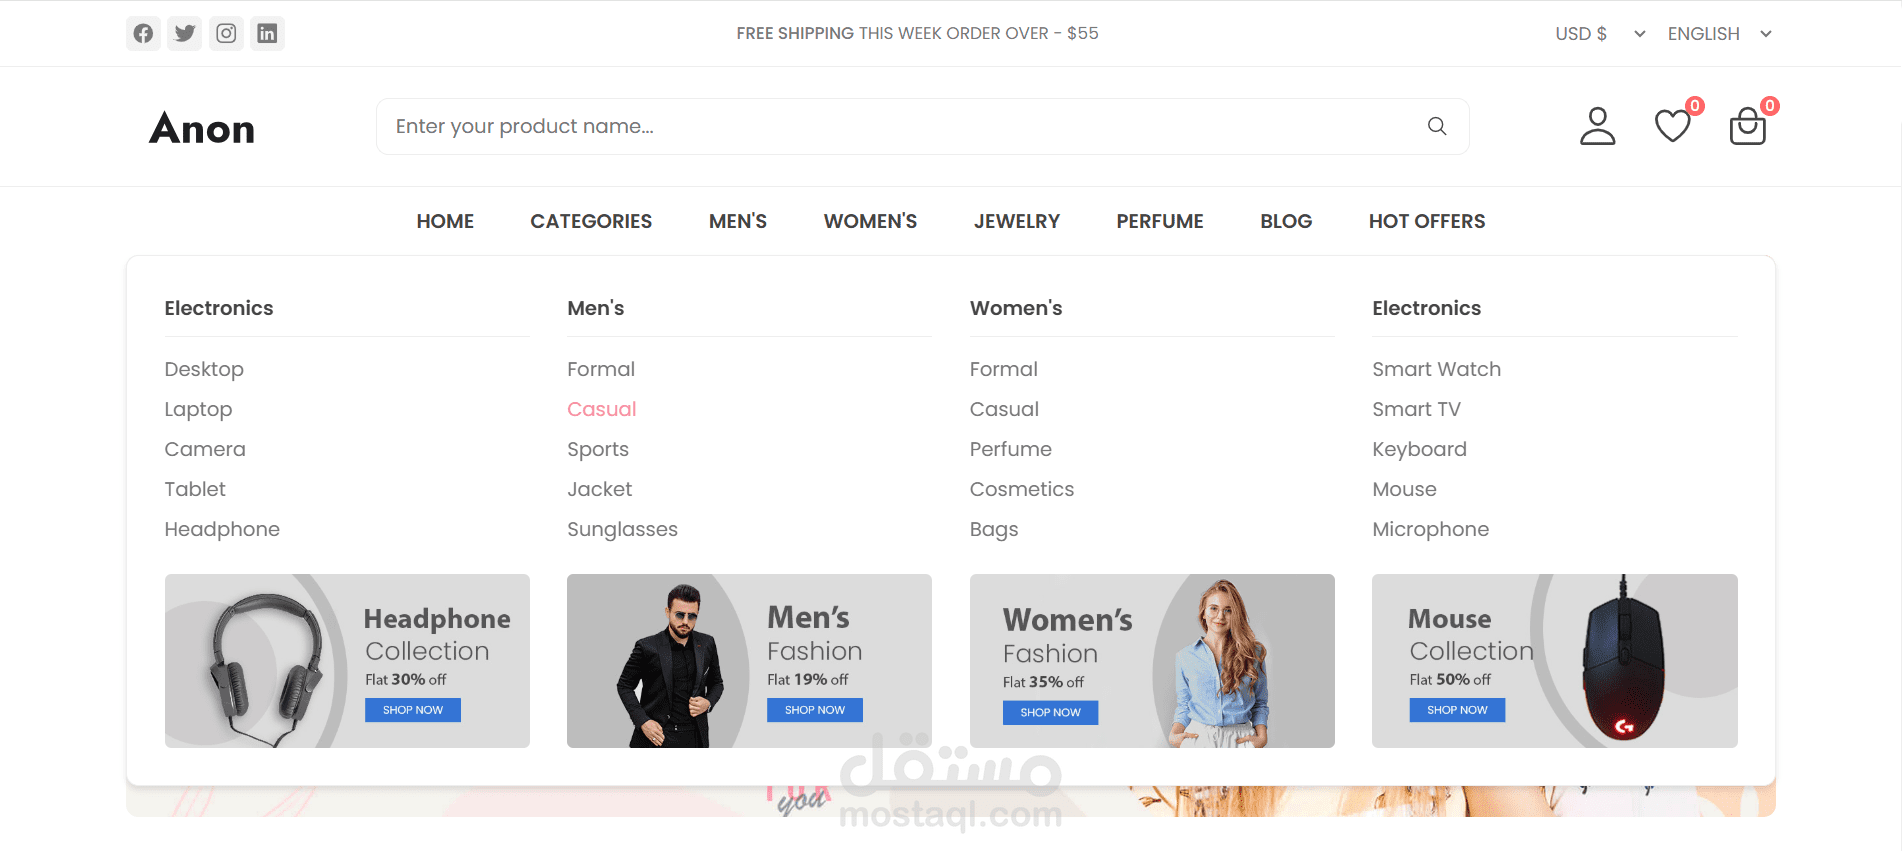Open the wishlist heart icon

(1673, 126)
